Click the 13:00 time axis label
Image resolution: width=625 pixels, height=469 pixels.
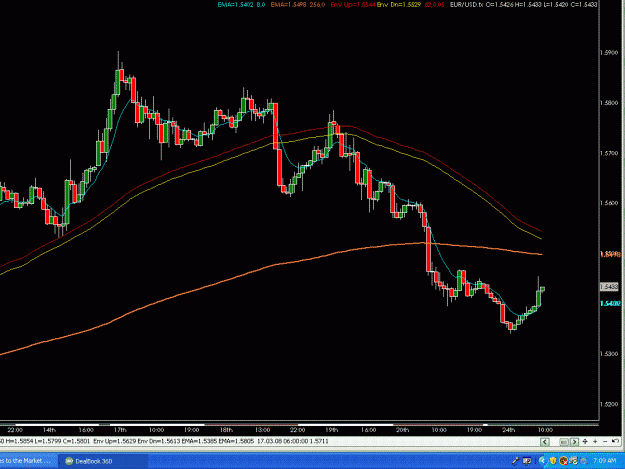coord(262,430)
